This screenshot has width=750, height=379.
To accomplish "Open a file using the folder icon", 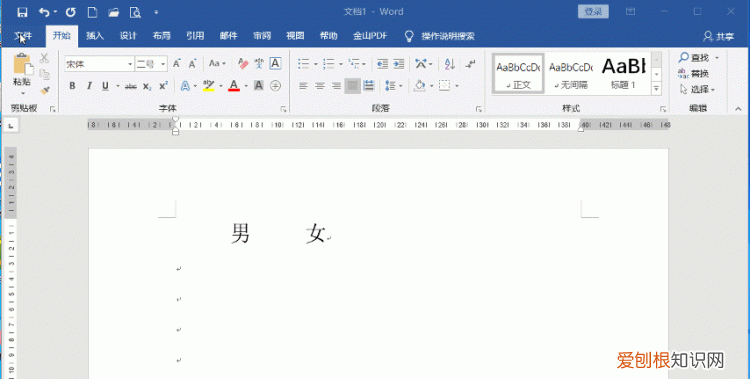I will point(113,12).
